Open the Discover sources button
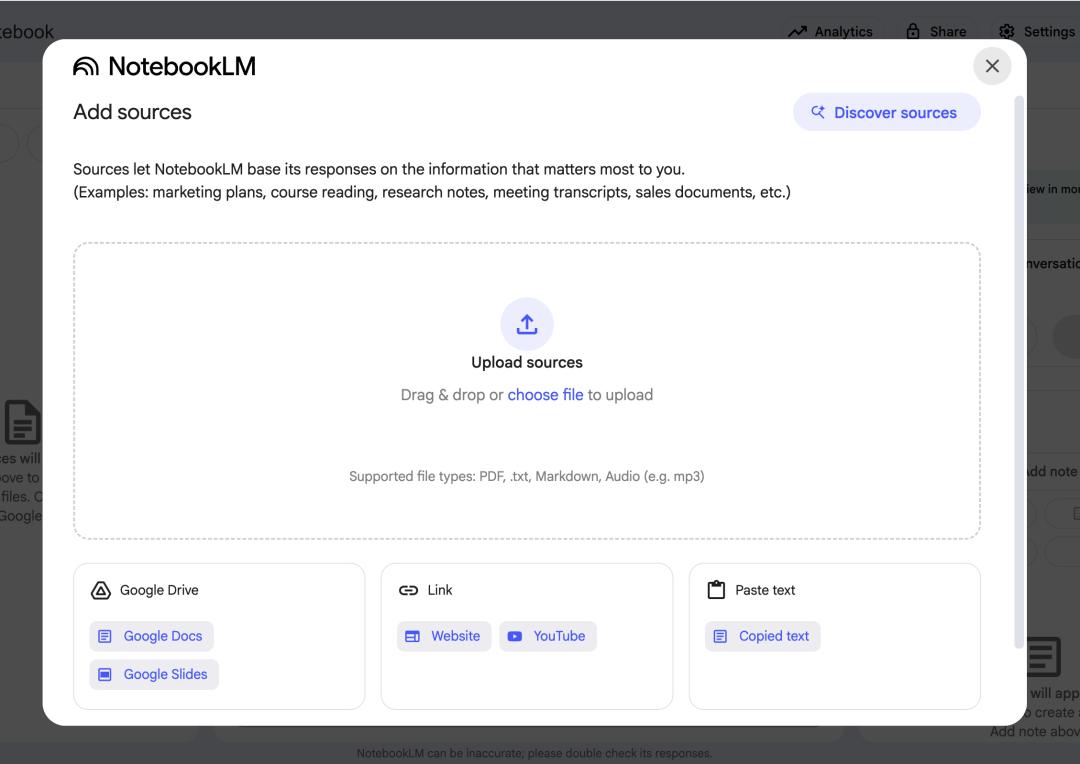 pos(886,113)
